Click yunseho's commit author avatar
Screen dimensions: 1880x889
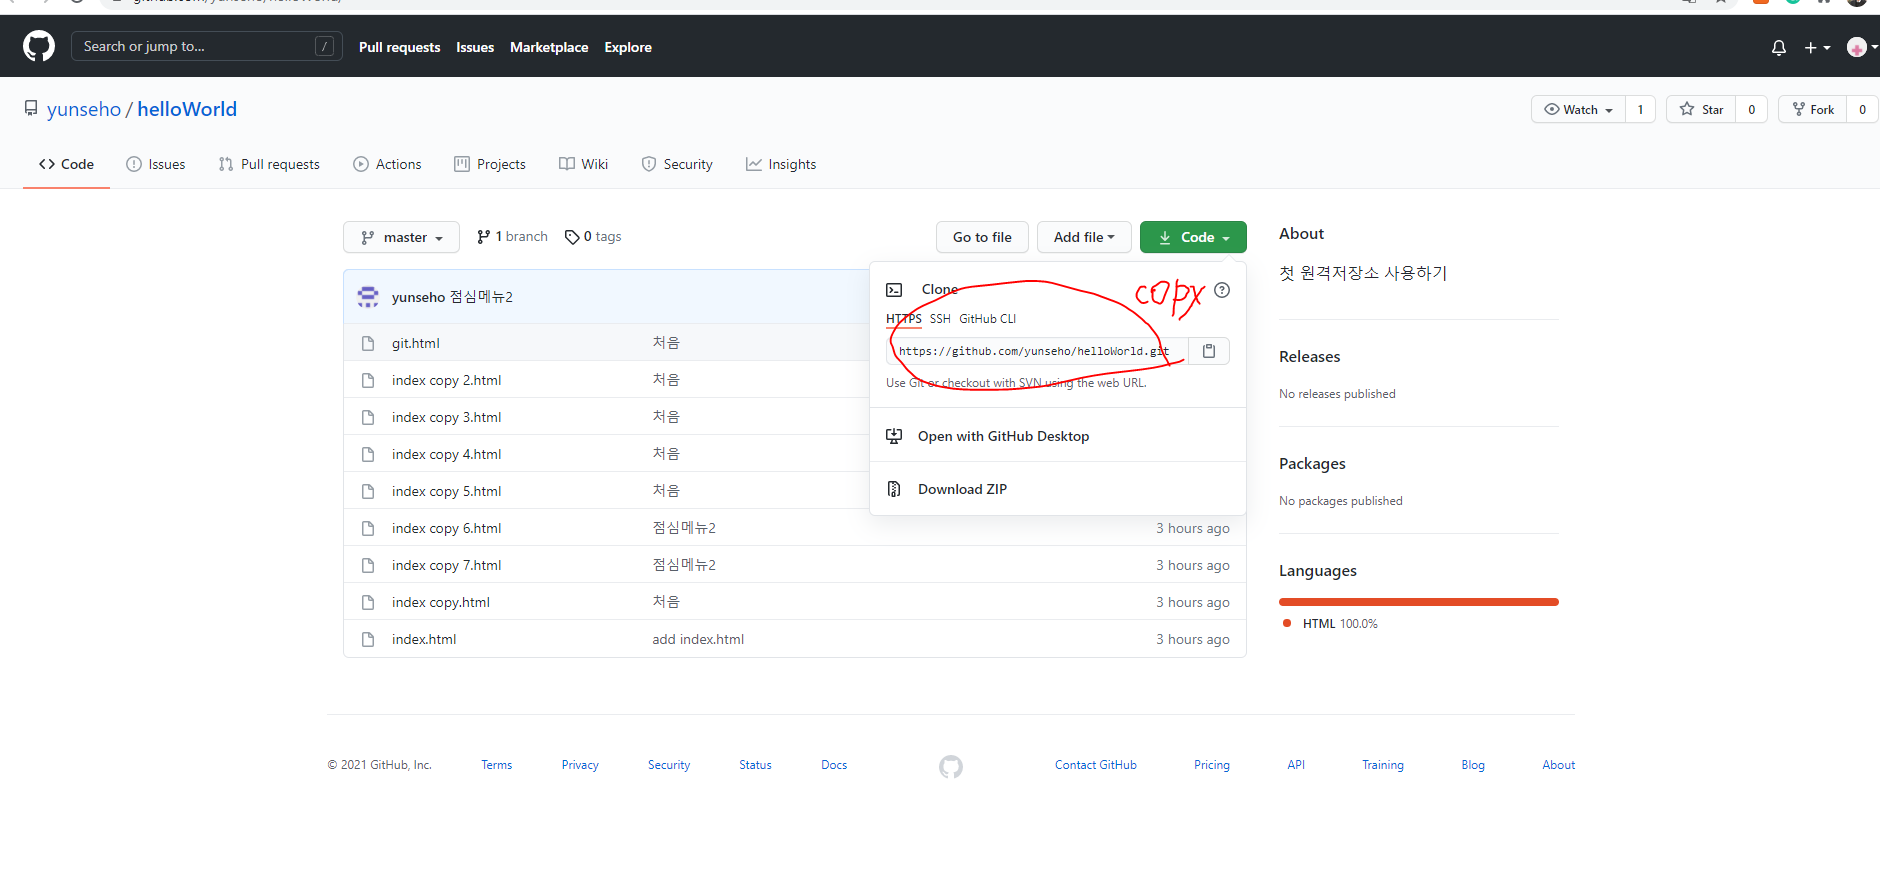368,297
